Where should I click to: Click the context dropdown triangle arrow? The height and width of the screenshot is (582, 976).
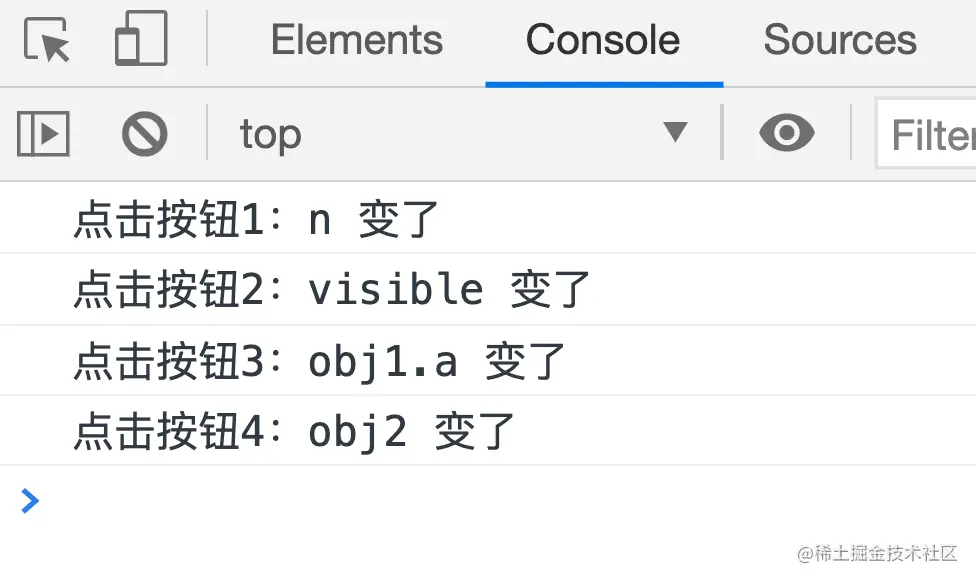coord(675,132)
